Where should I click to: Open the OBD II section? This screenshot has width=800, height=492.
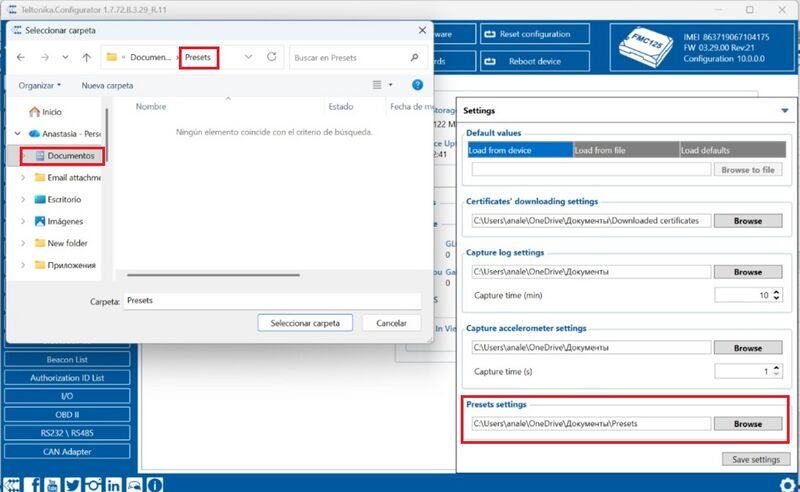pos(67,414)
